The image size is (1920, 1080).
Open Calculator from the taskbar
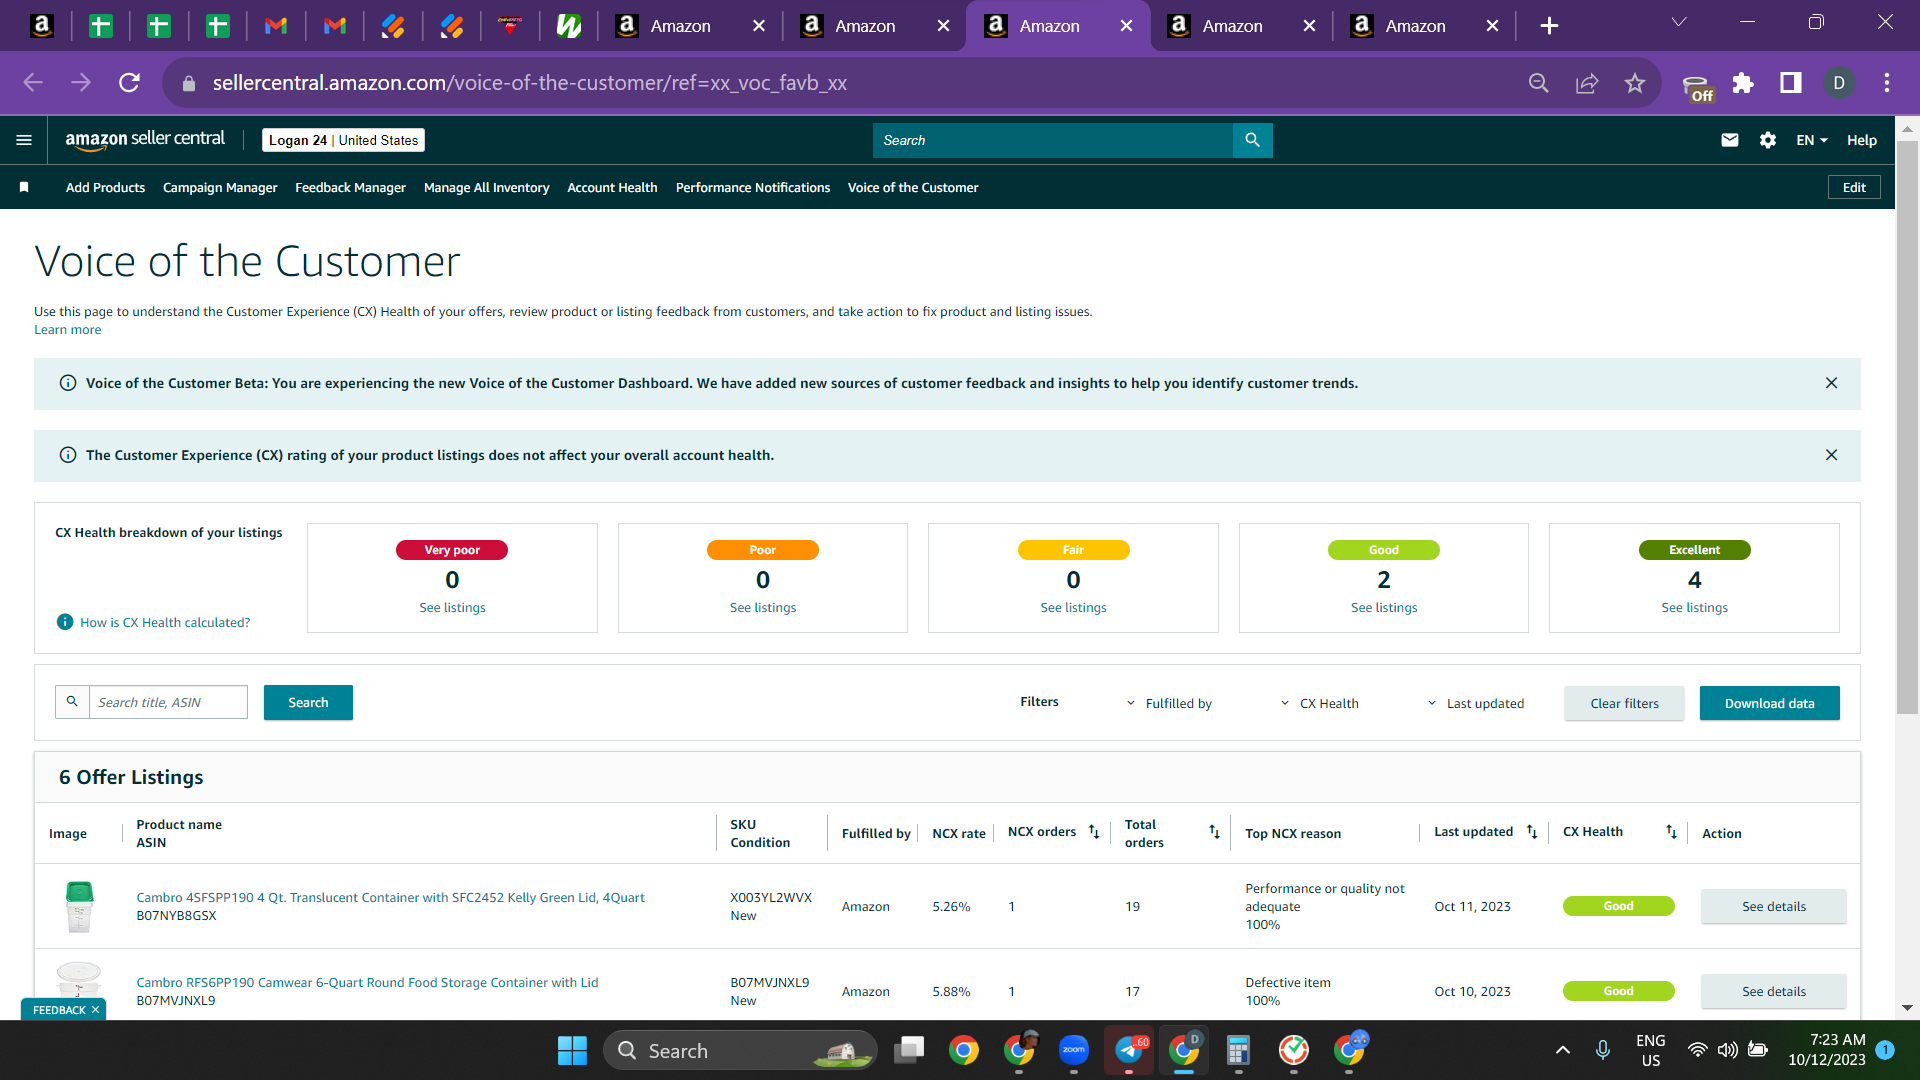point(1238,1050)
